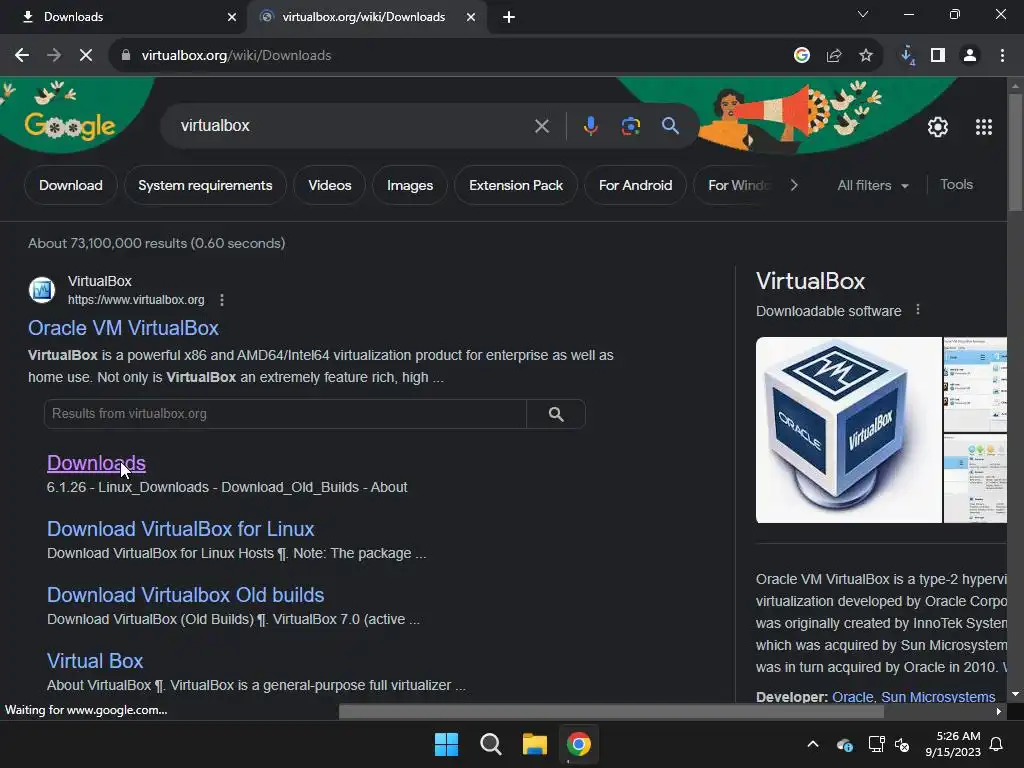Click the forward navigation arrow
This screenshot has width=1024, height=768.
[54, 56]
